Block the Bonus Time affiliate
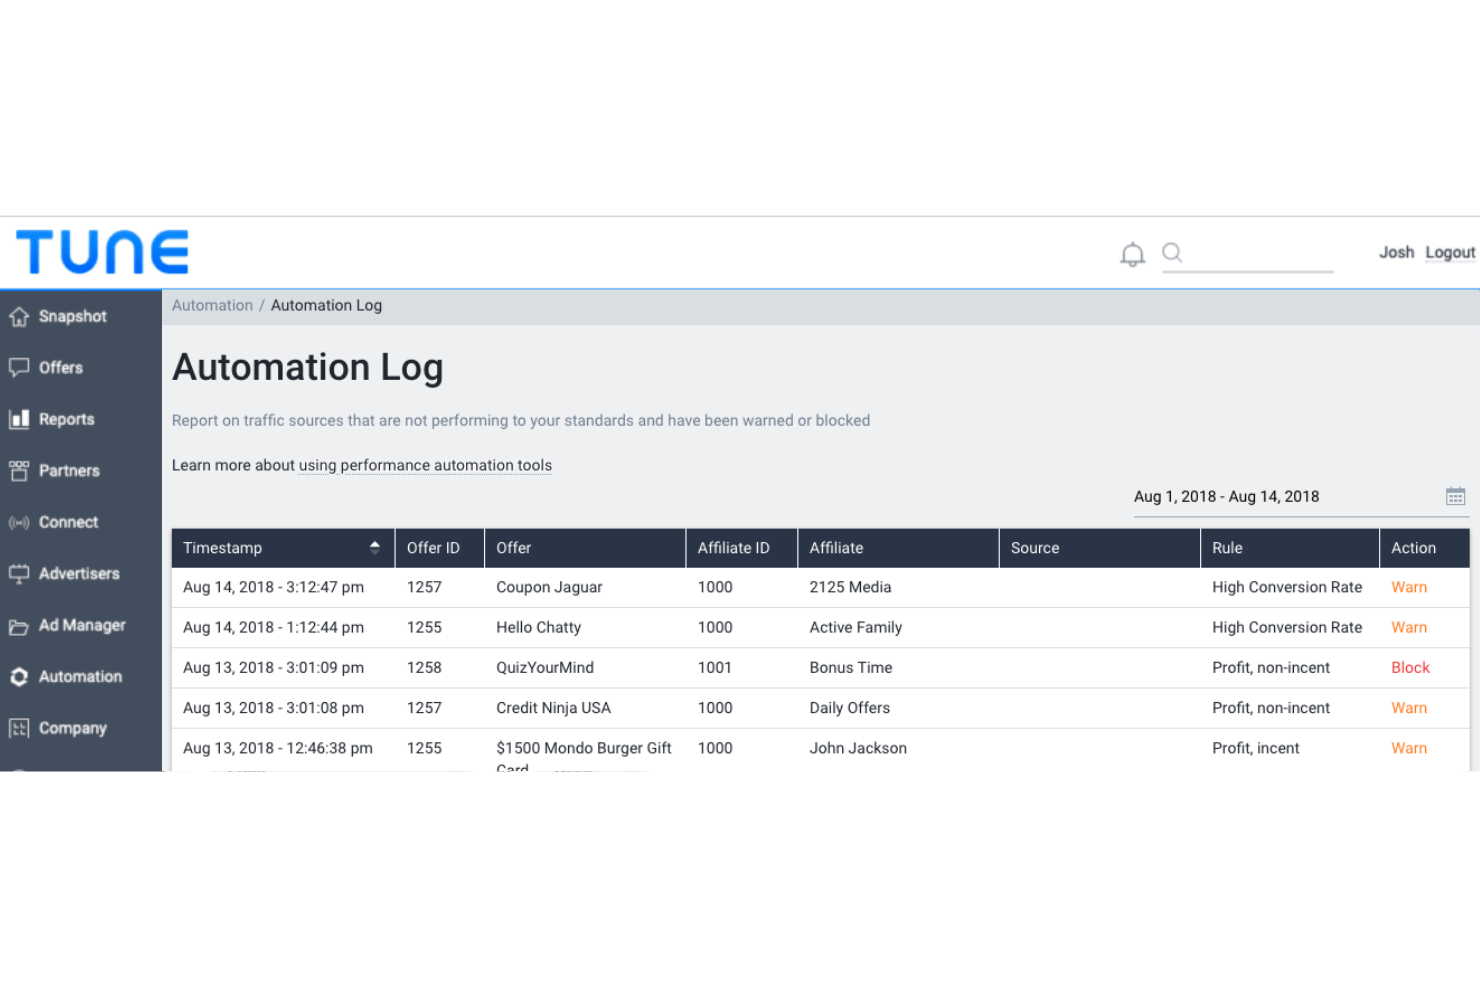This screenshot has width=1480, height=987. point(1410,667)
